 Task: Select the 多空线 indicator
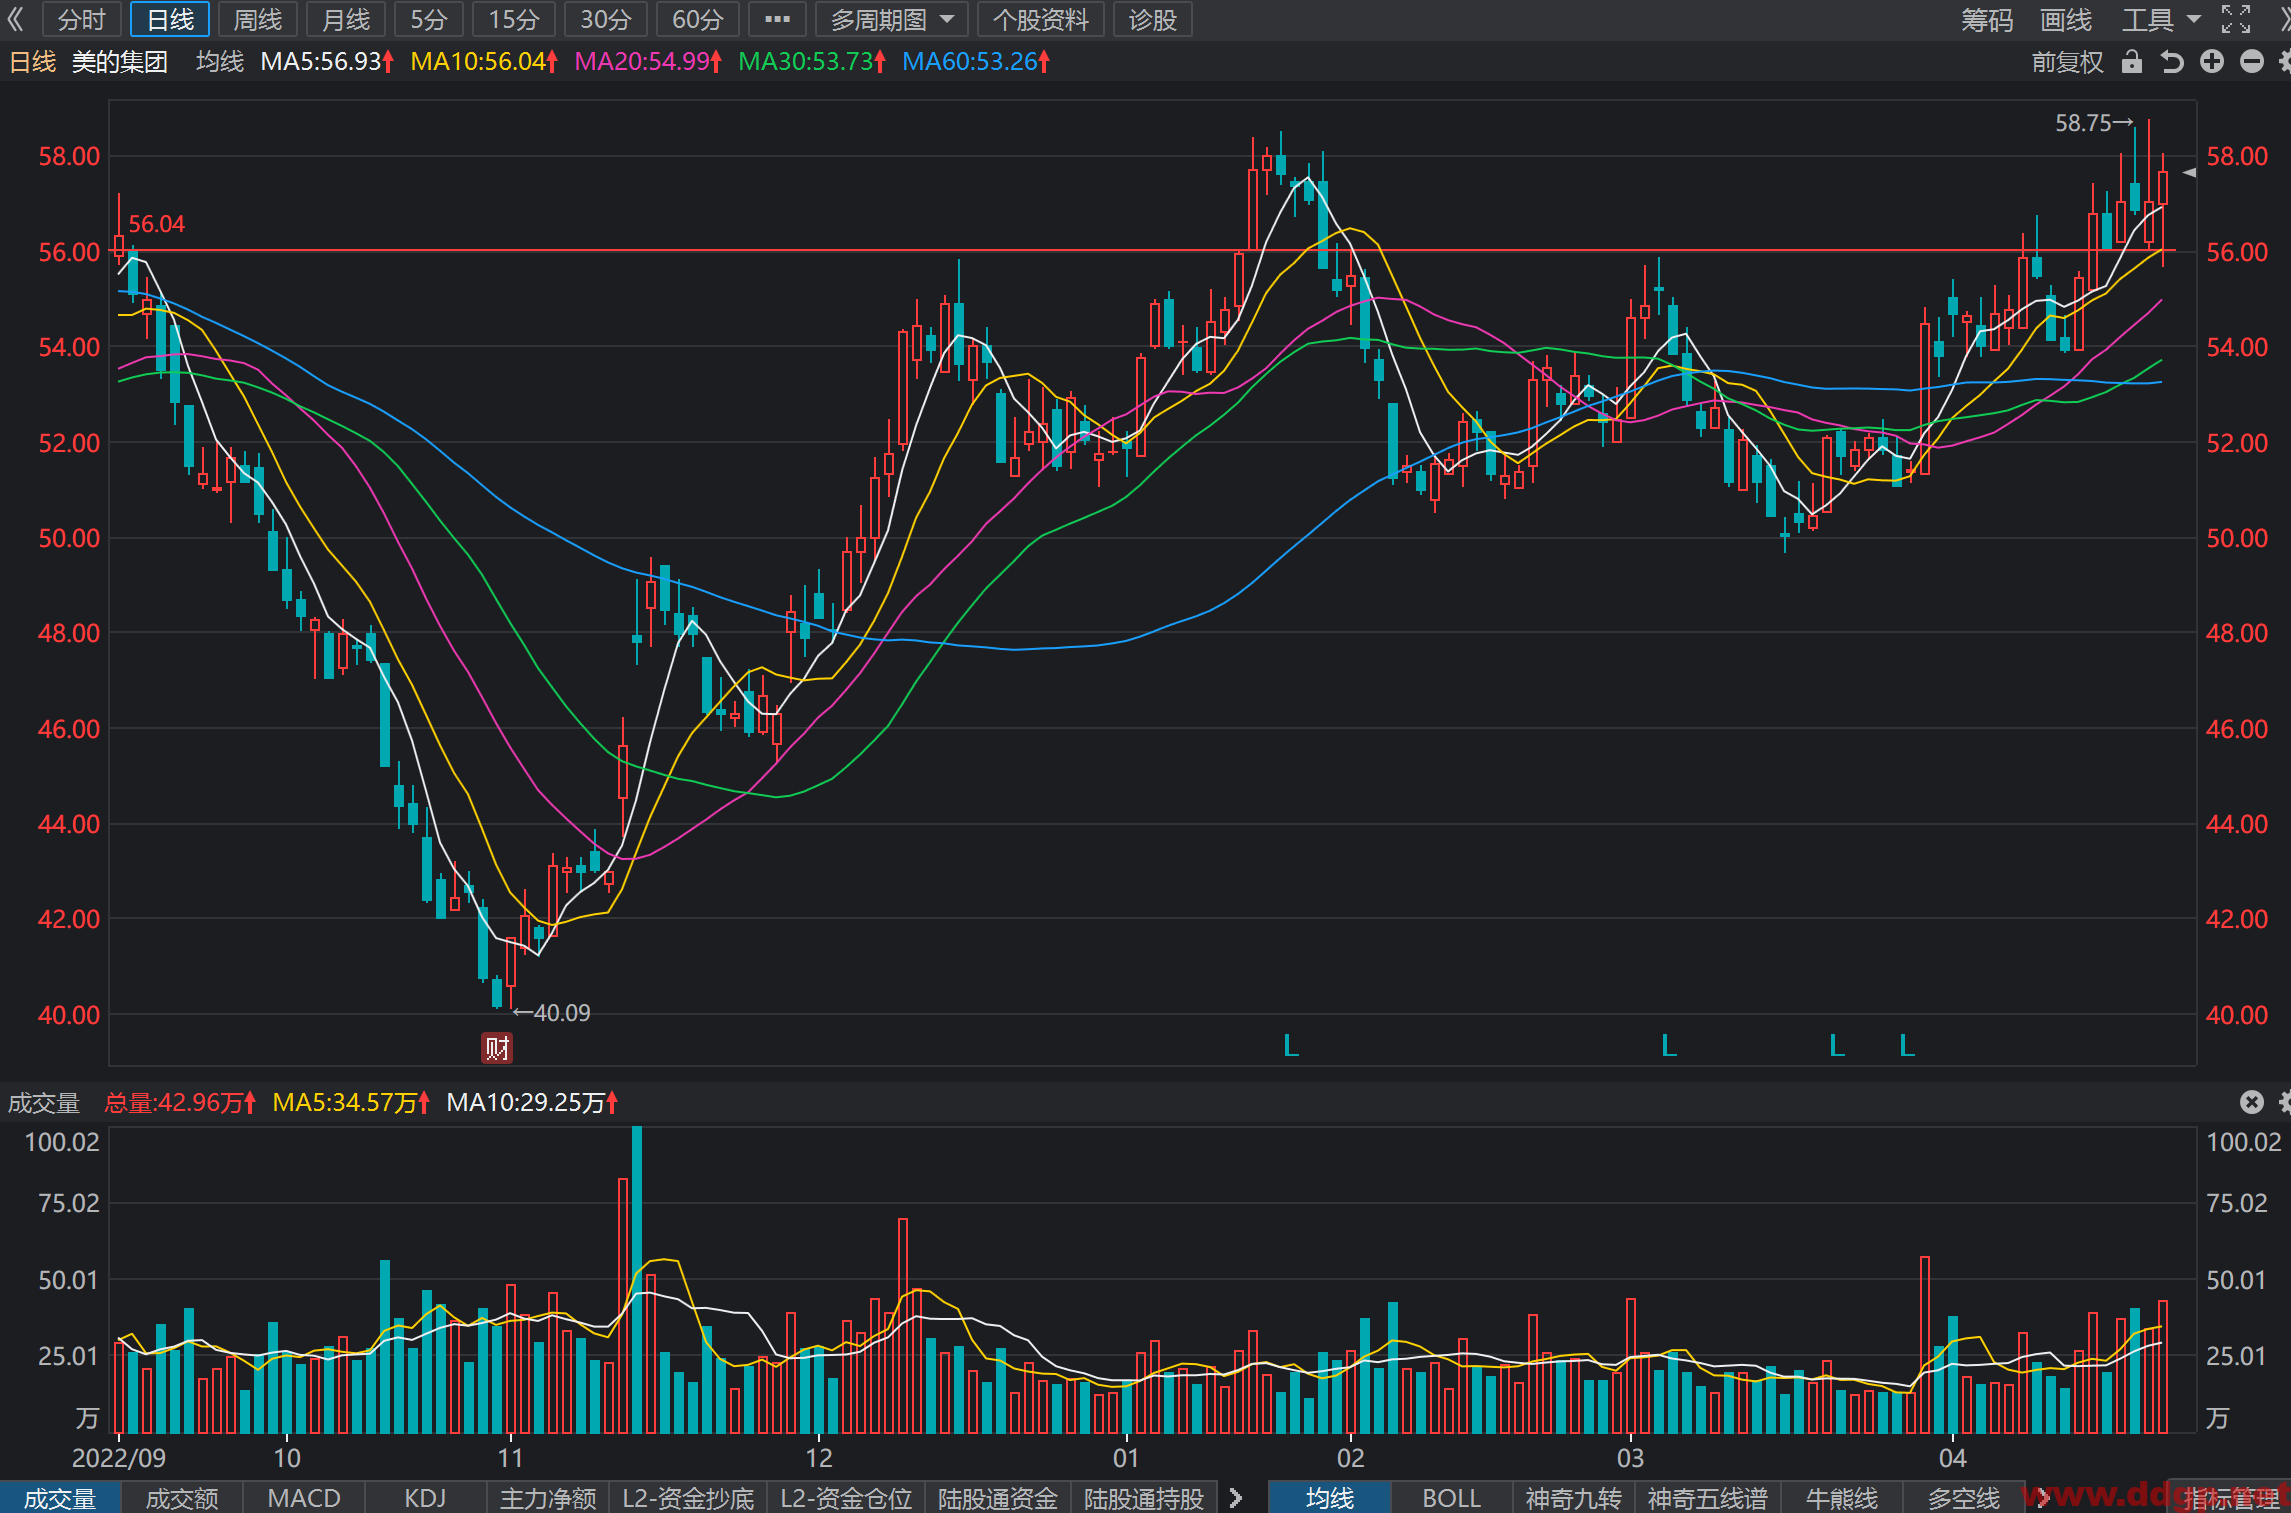1964,1498
